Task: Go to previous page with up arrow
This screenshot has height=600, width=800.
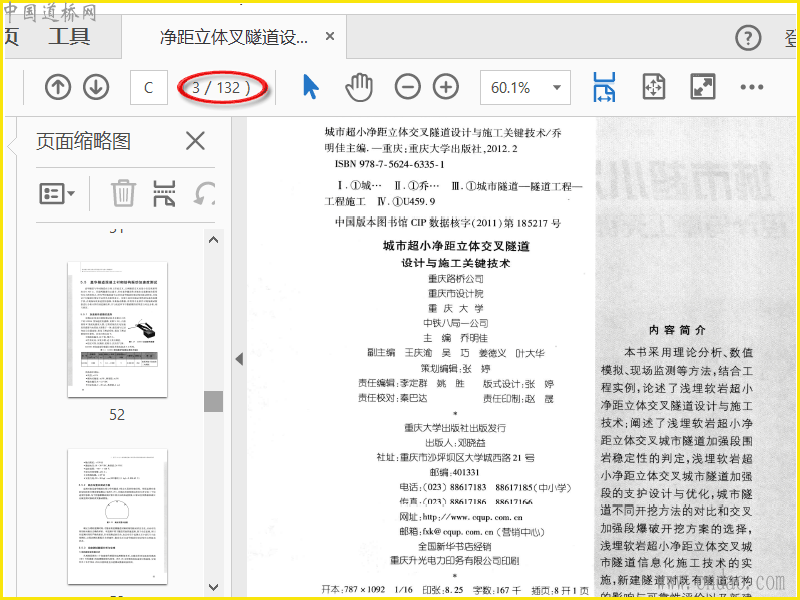Action: pyautogui.click(x=58, y=87)
